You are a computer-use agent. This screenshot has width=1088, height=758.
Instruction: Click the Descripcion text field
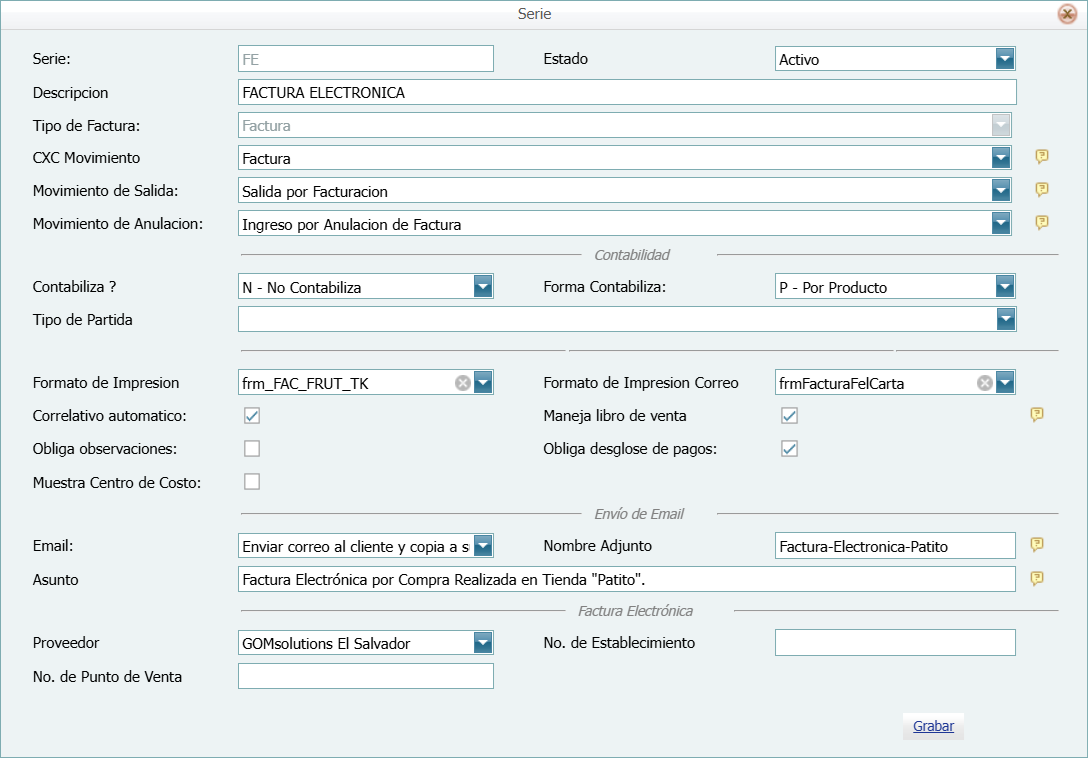point(626,92)
